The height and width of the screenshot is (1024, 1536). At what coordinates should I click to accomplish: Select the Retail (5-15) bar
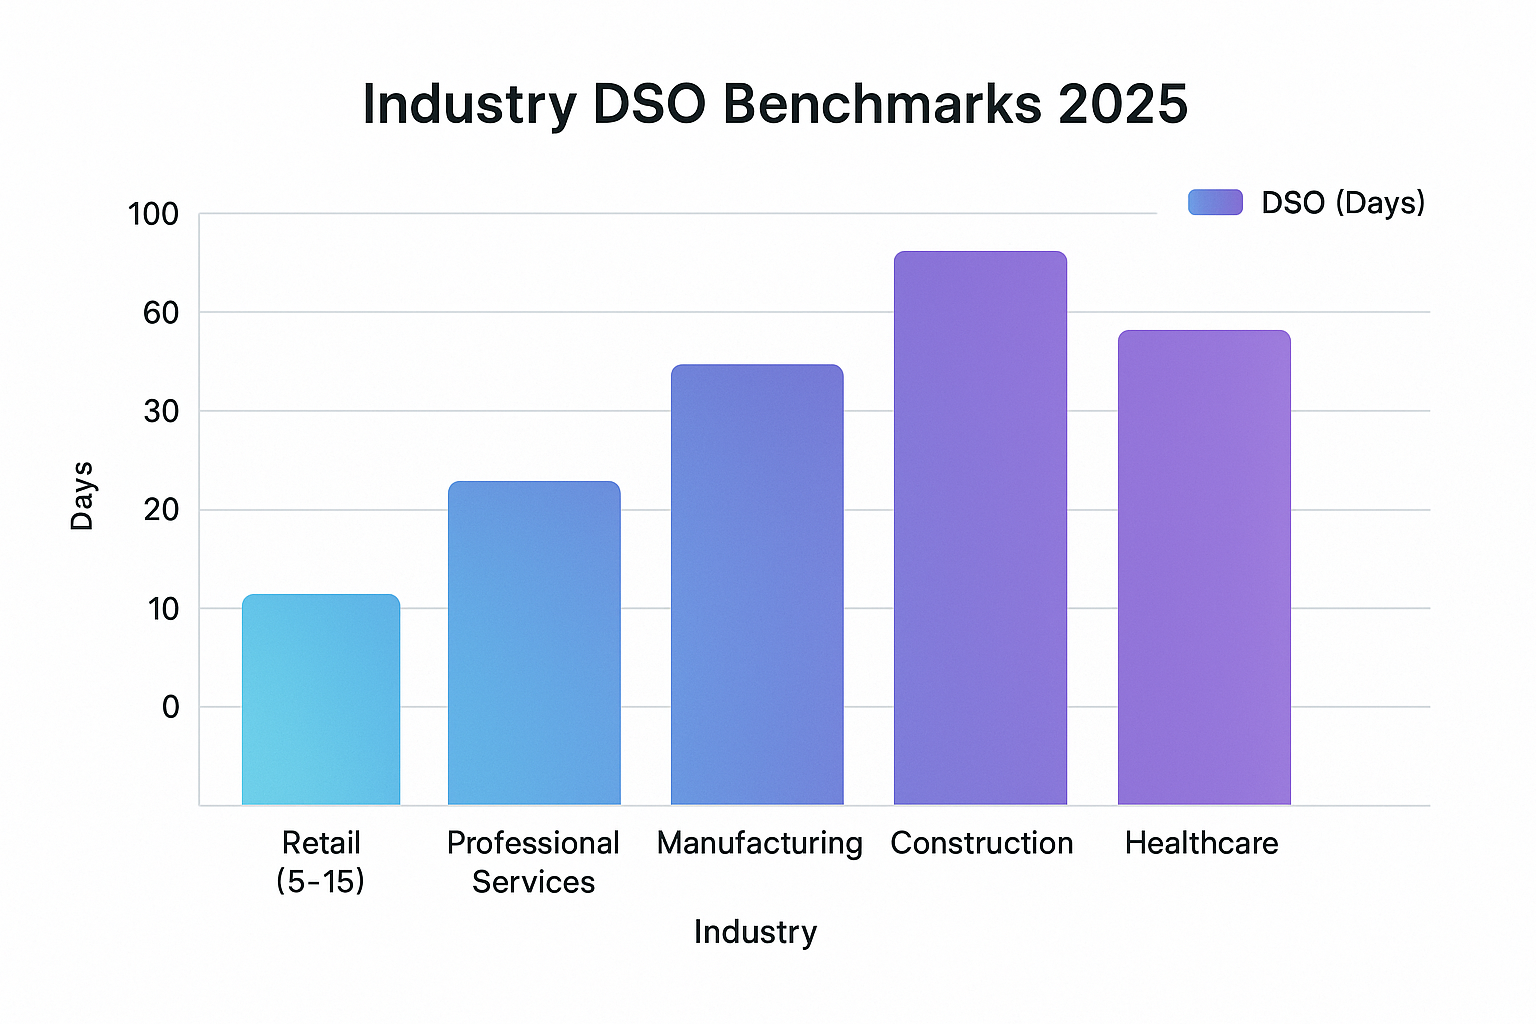[x=320, y=700]
